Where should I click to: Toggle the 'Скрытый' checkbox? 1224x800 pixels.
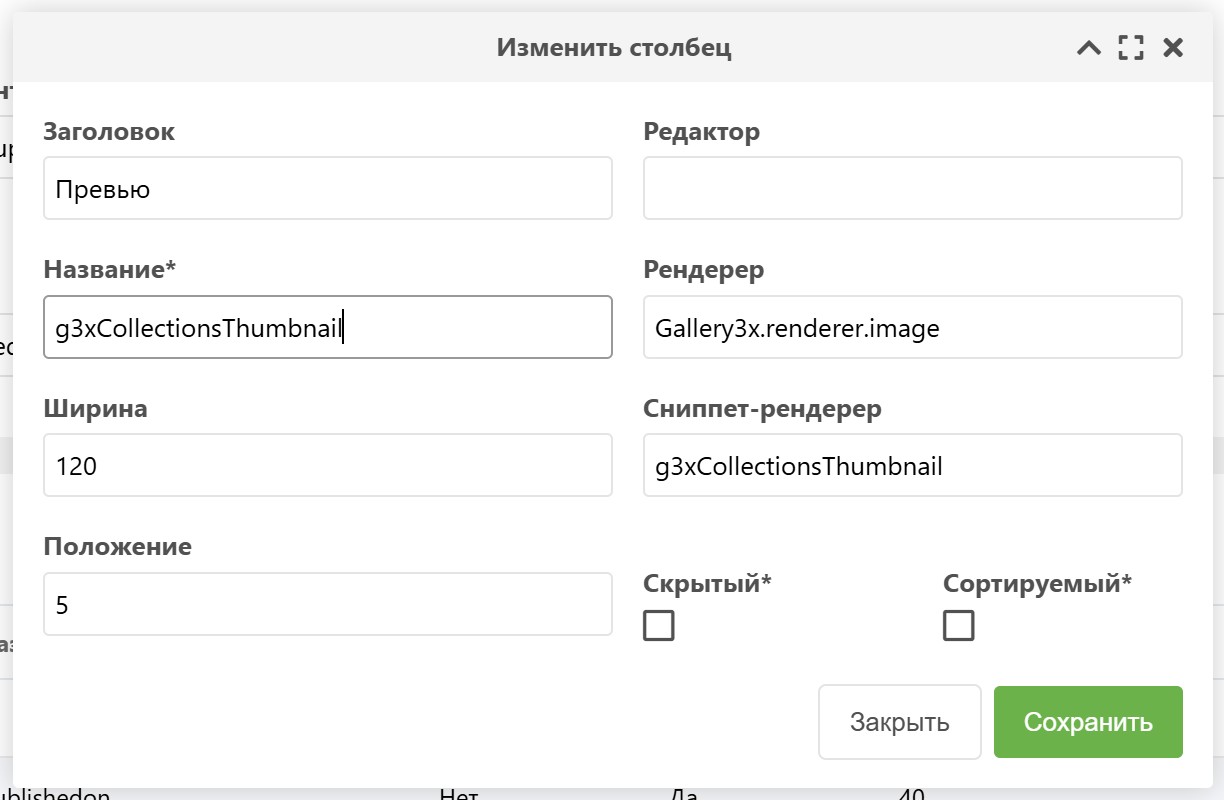pyautogui.click(x=659, y=626)
